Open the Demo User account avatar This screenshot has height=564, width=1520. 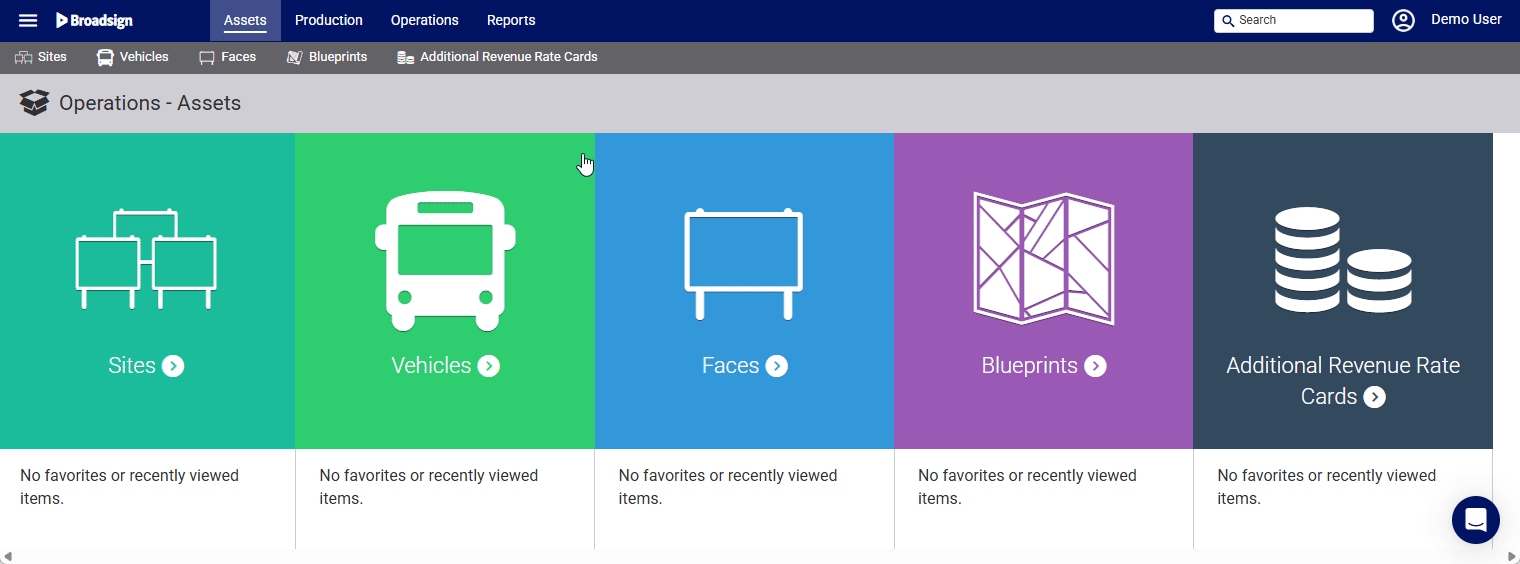(1404, 20)
